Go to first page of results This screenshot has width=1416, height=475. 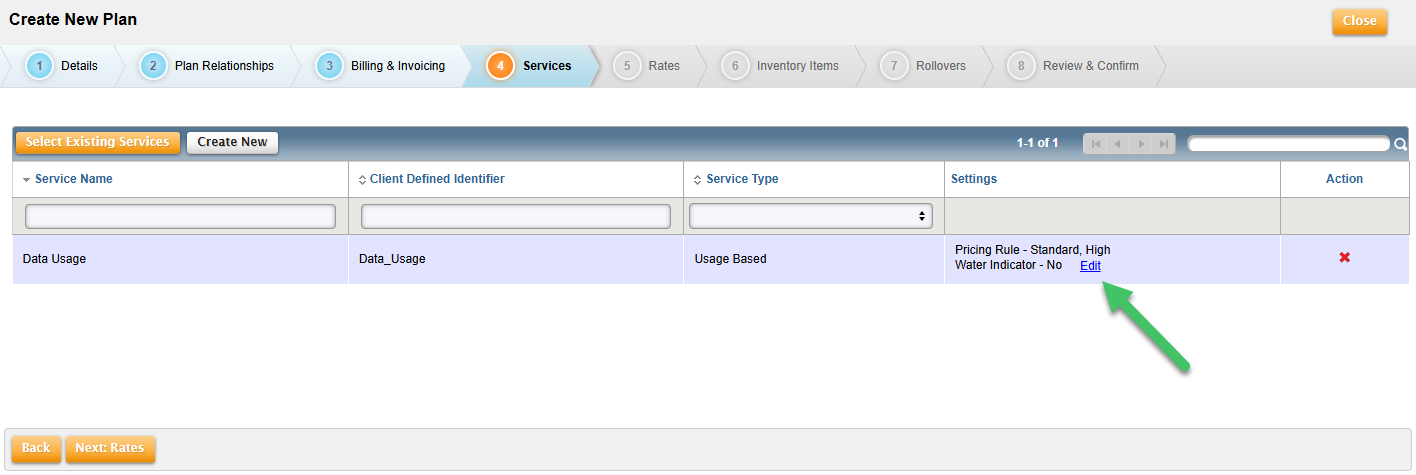pyautogui.click(x=1096, y=144)
